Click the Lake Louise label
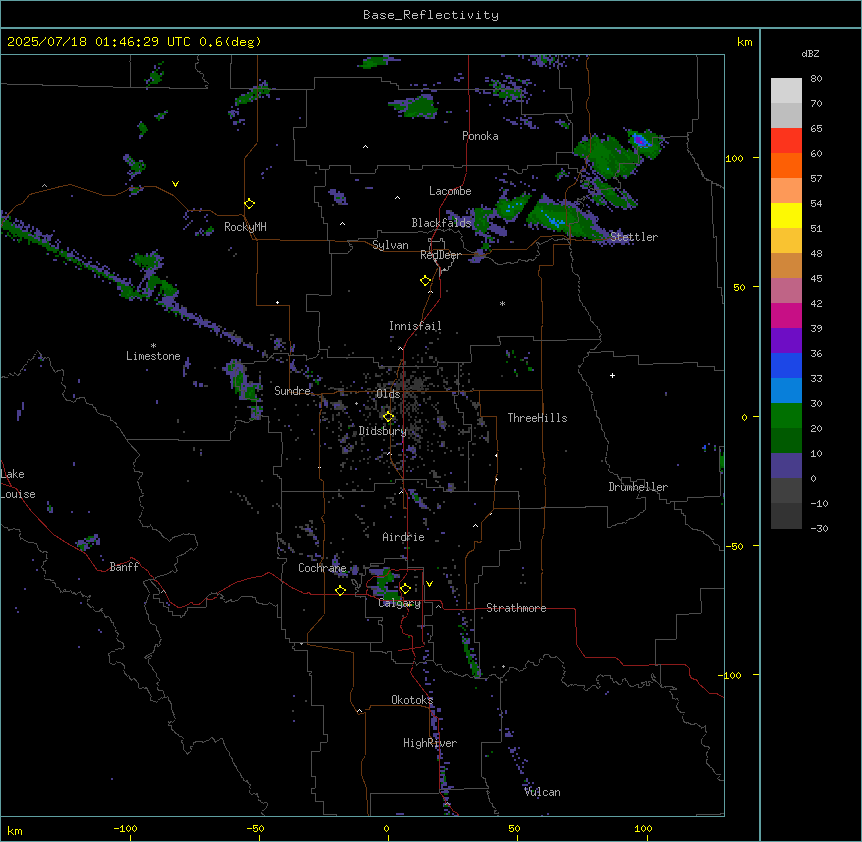 [18, 484]
